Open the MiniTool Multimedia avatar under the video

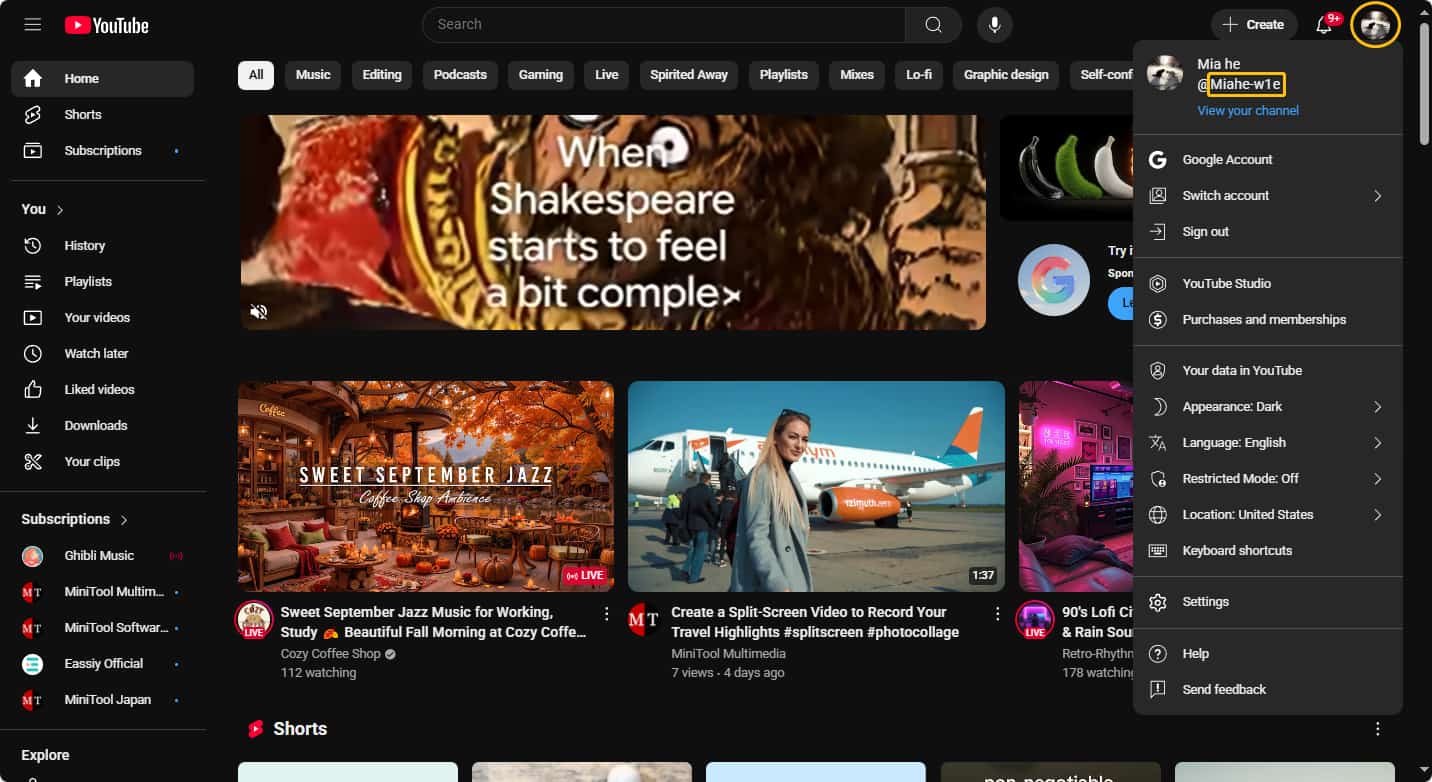[x=645, y=620]
